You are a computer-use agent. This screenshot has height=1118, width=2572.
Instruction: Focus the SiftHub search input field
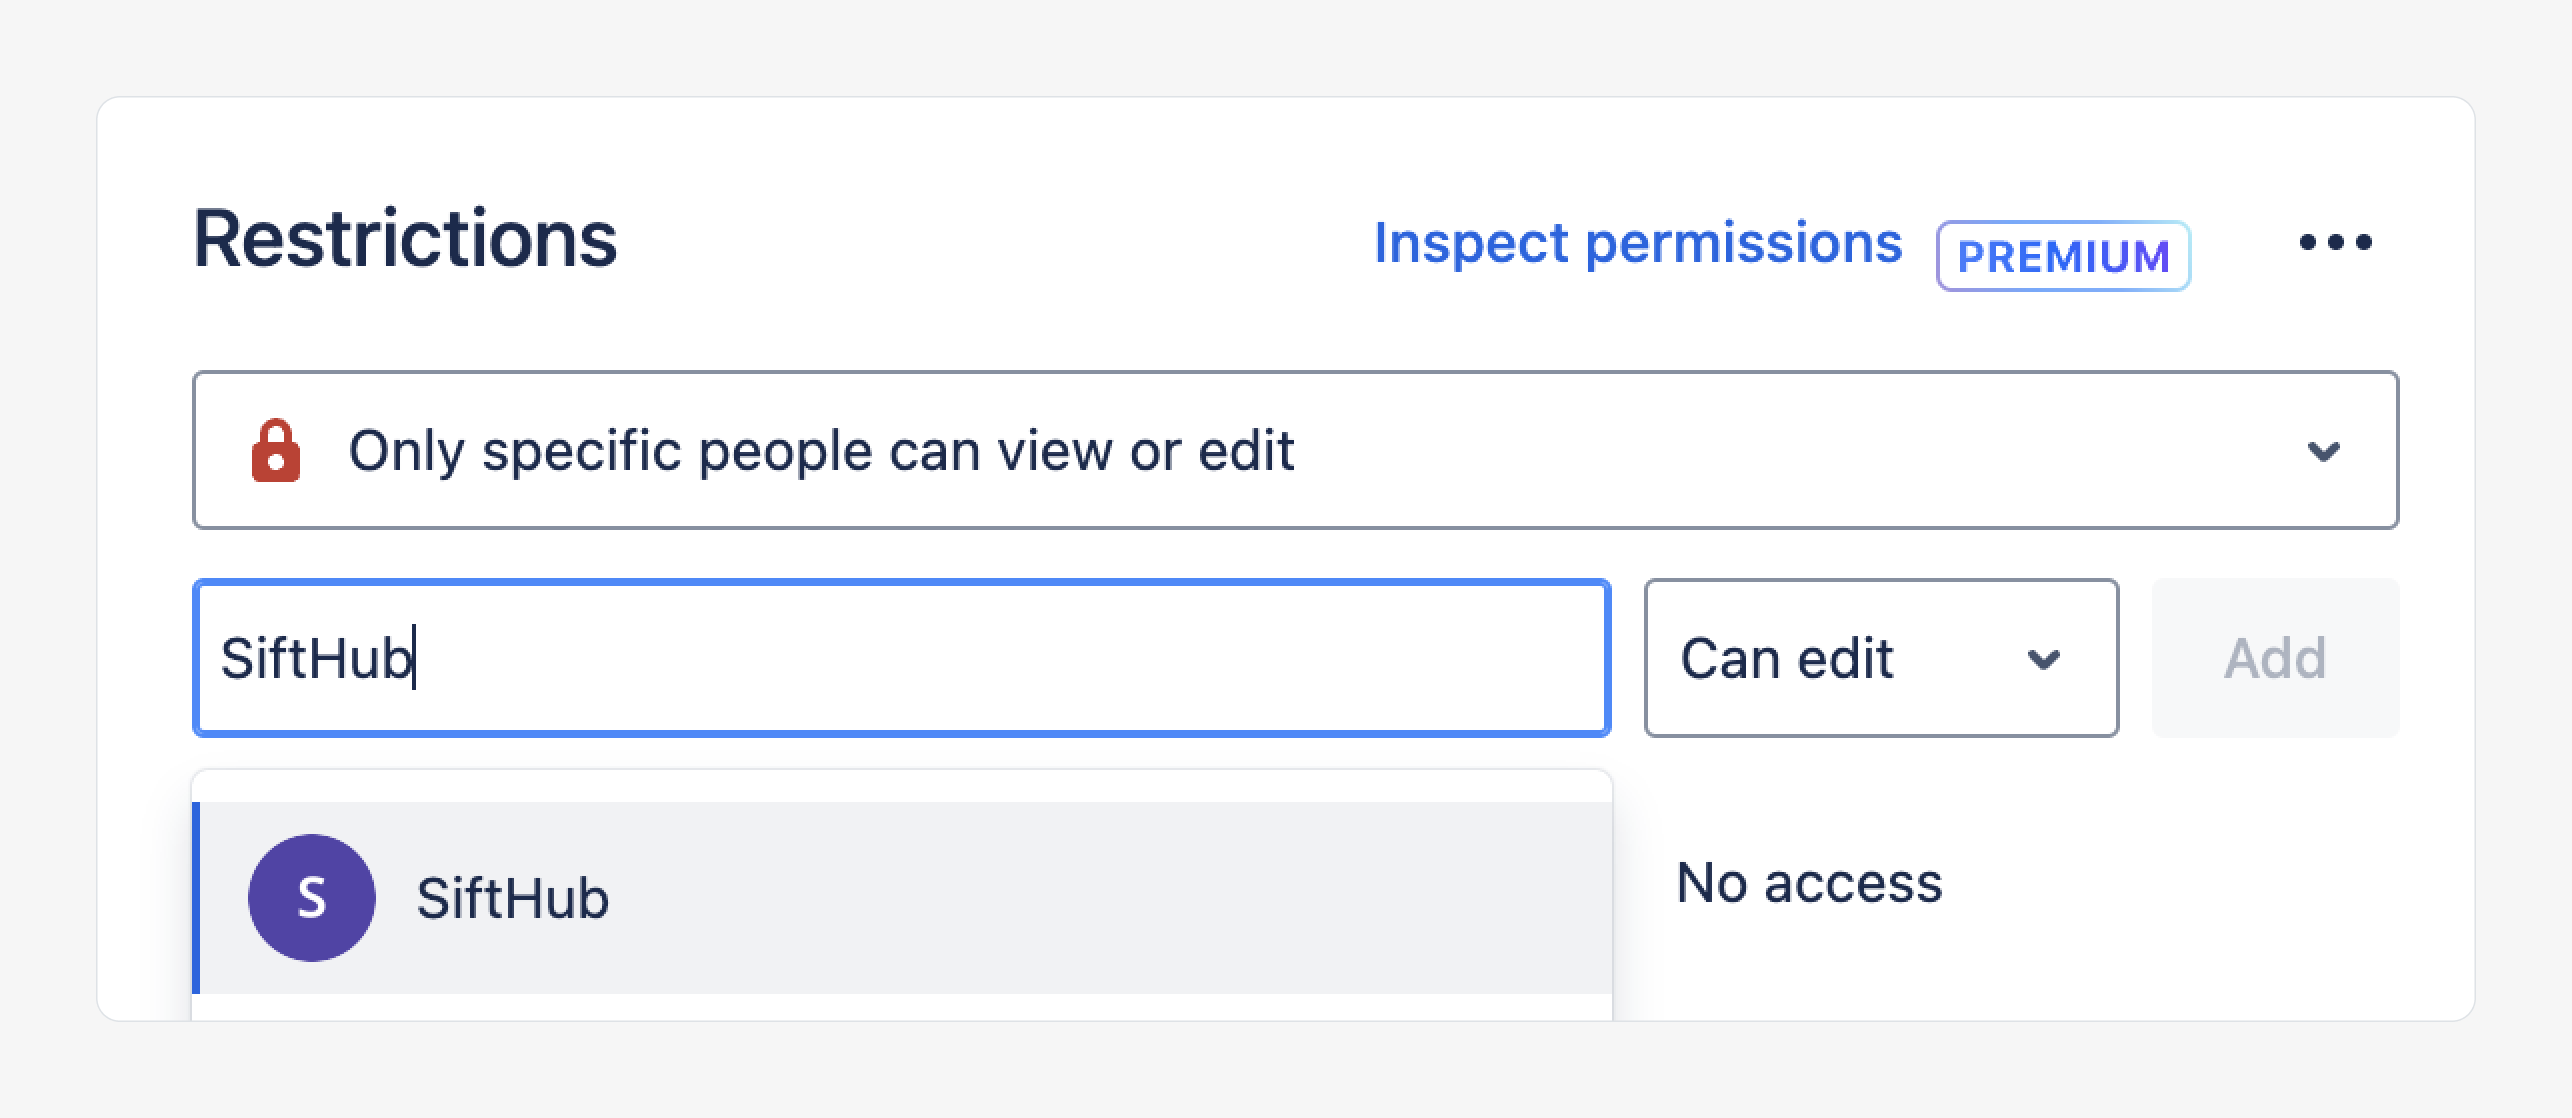coord(900,658)
